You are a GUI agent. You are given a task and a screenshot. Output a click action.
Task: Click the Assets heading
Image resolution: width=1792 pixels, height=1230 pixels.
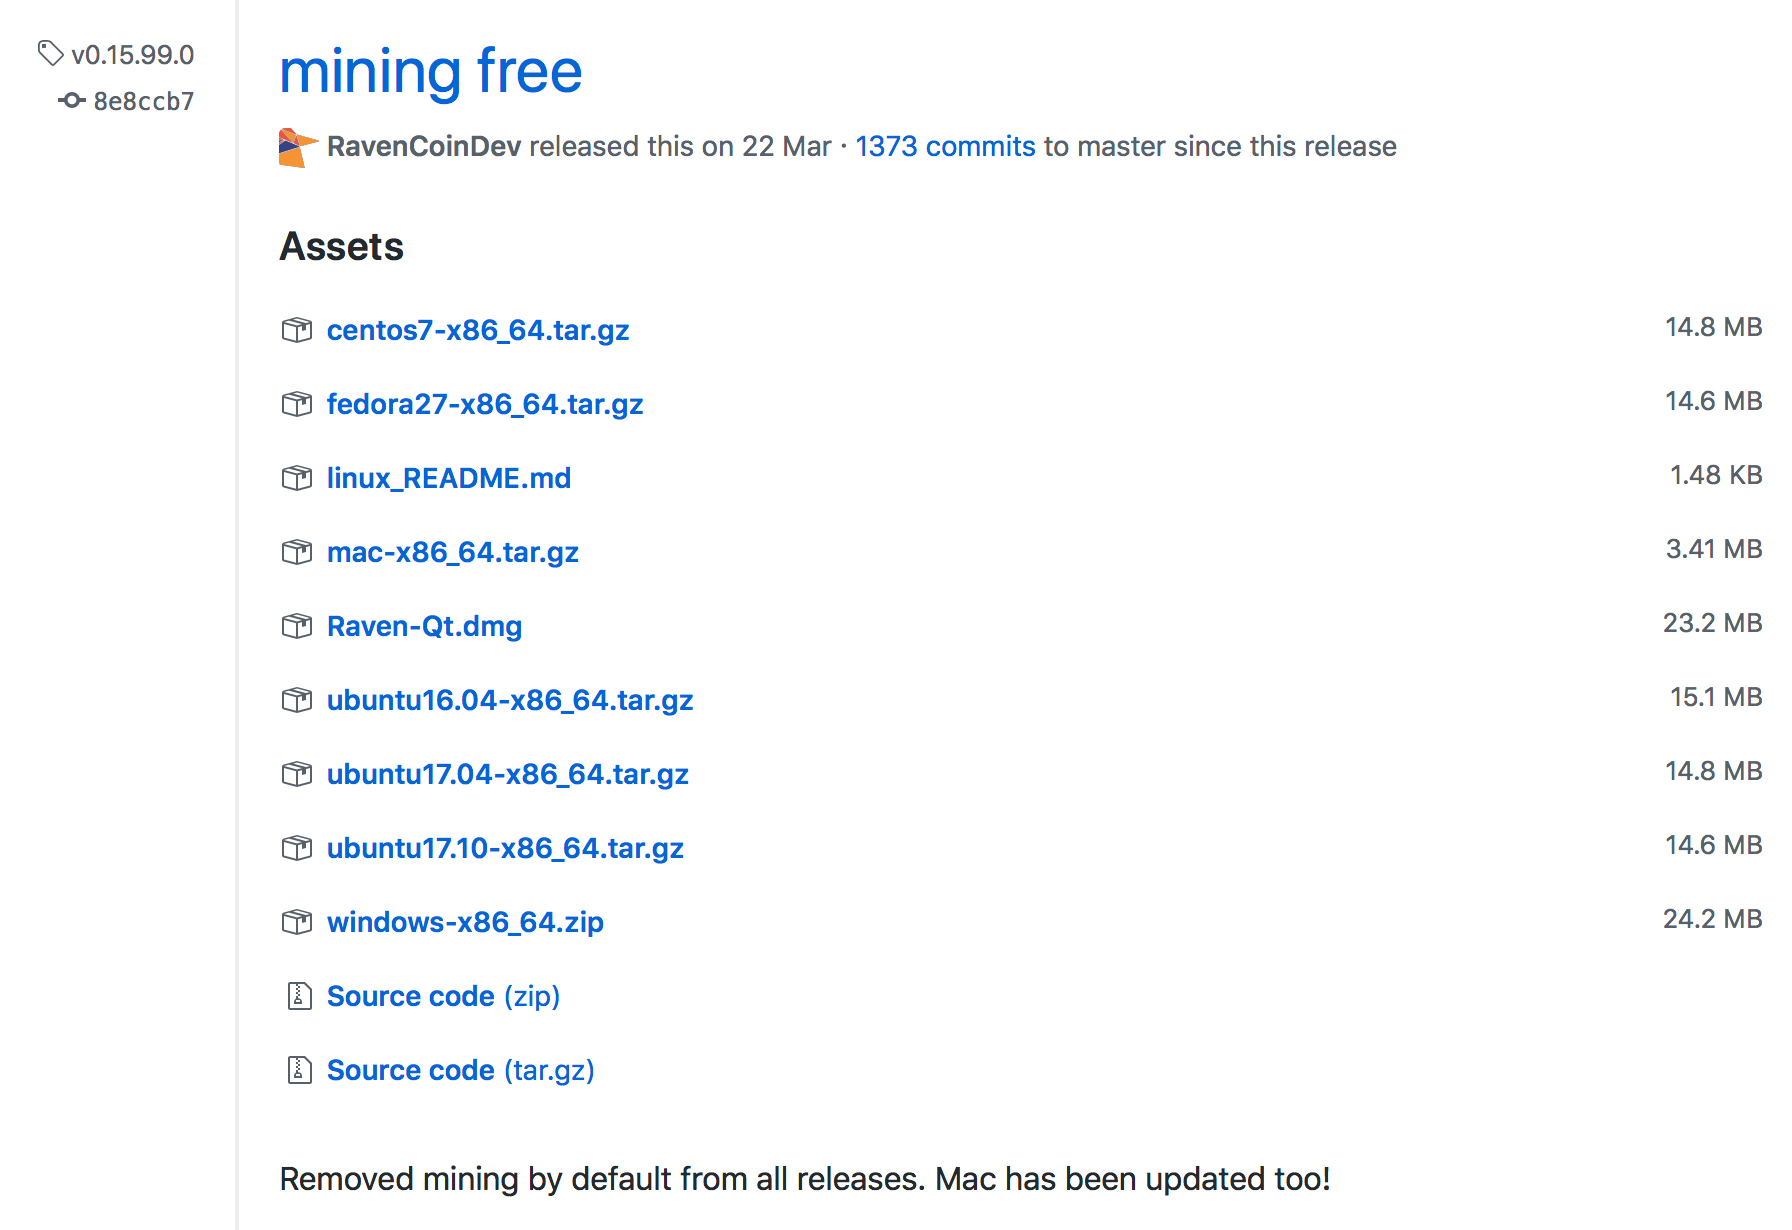point(341,246)
